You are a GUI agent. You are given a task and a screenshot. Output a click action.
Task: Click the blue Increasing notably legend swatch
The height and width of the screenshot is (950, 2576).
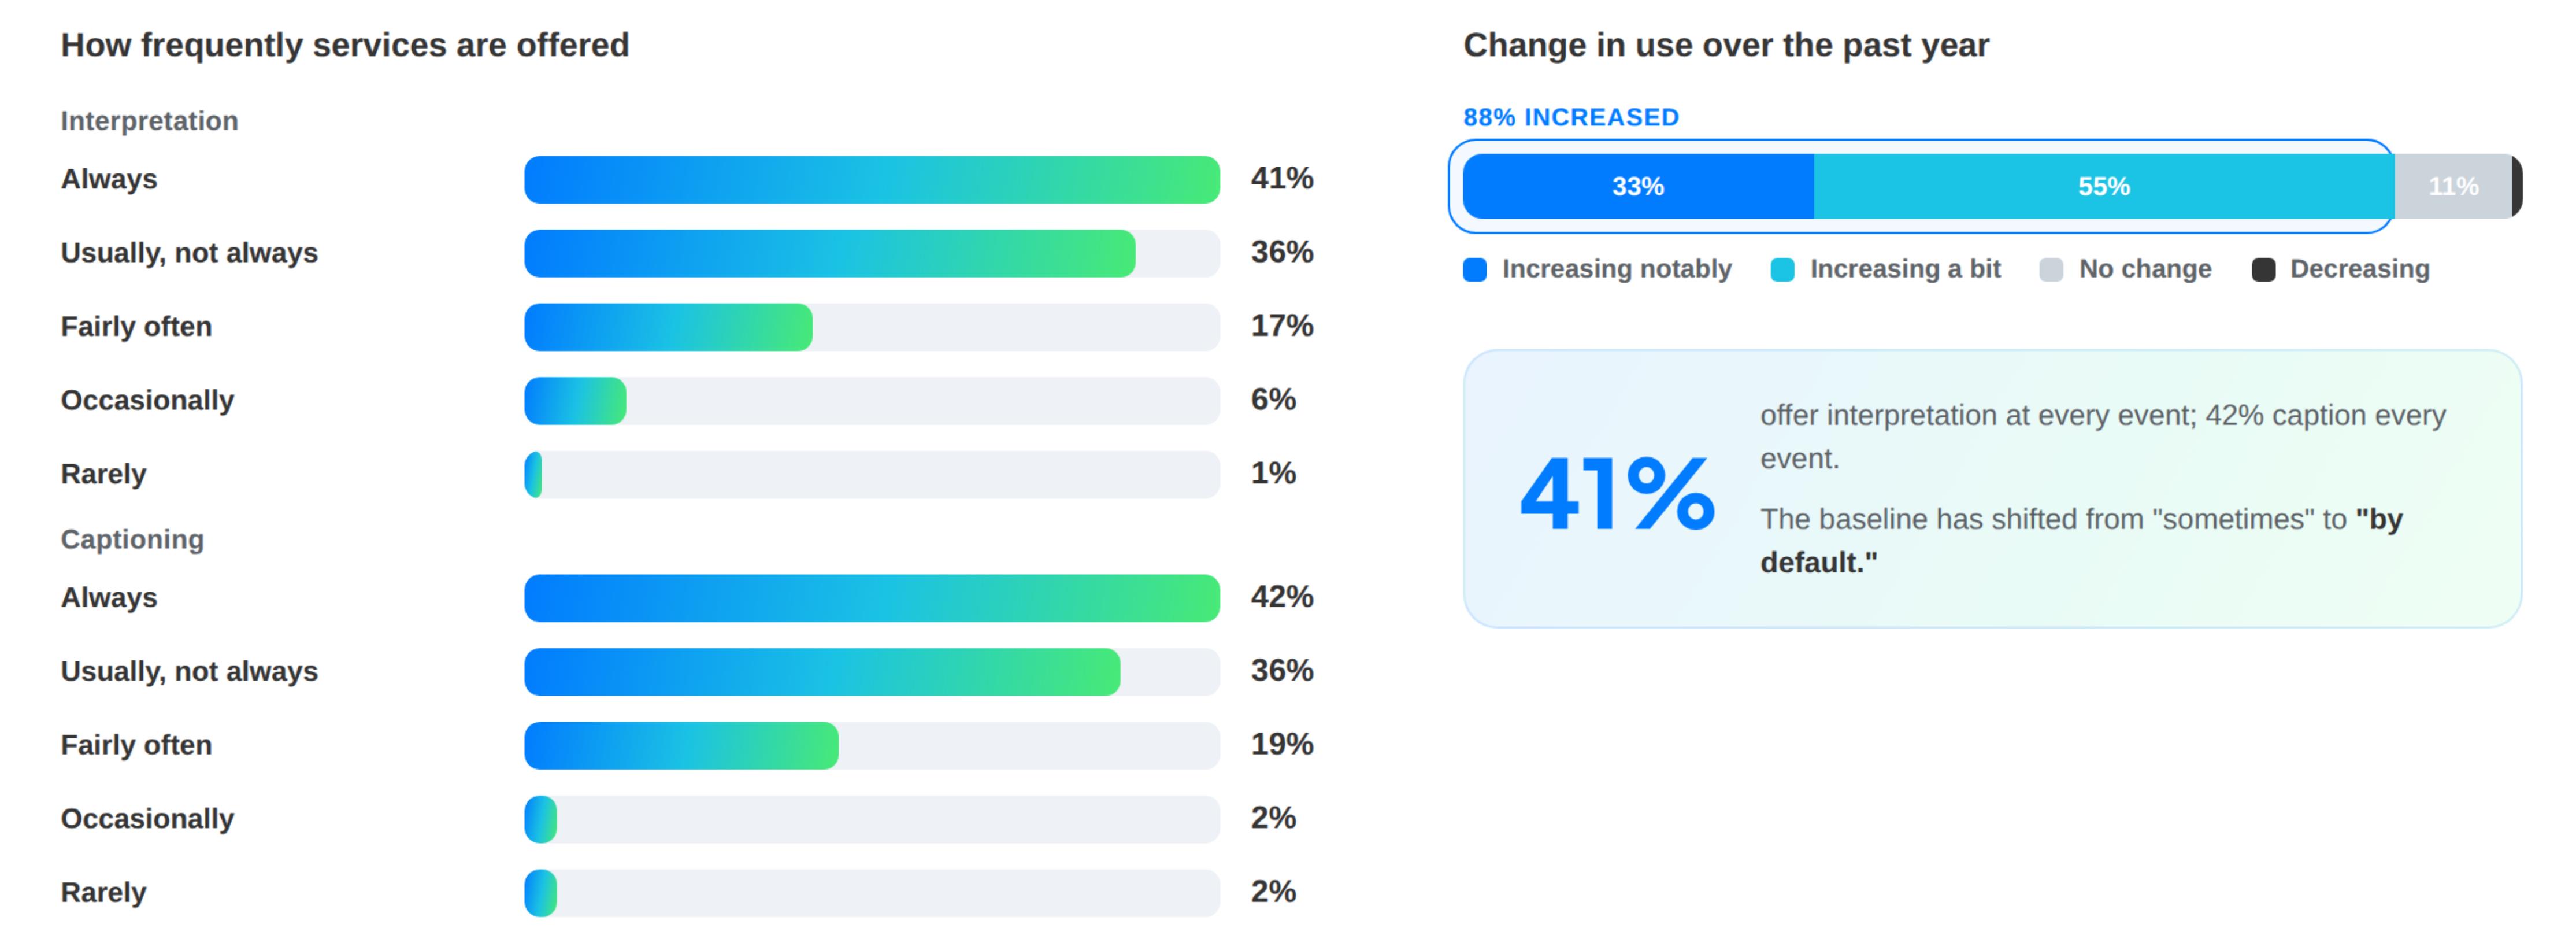(x=1474, y=270)
